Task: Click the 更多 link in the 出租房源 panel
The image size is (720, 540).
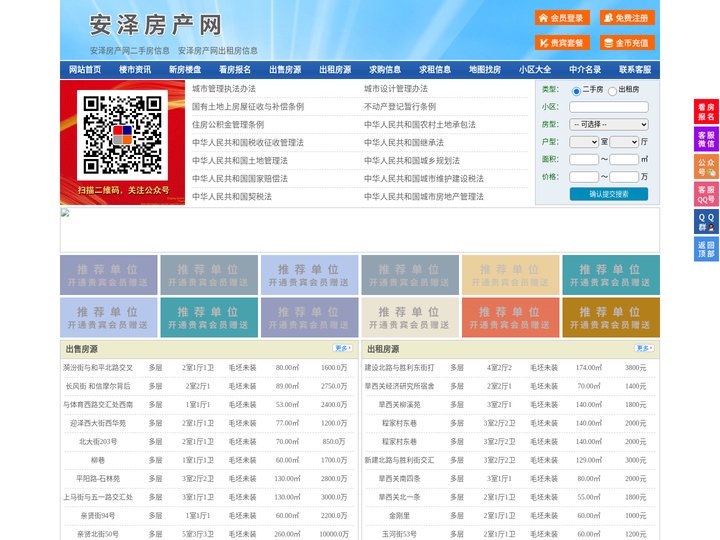Action: [x=644, y=349]
